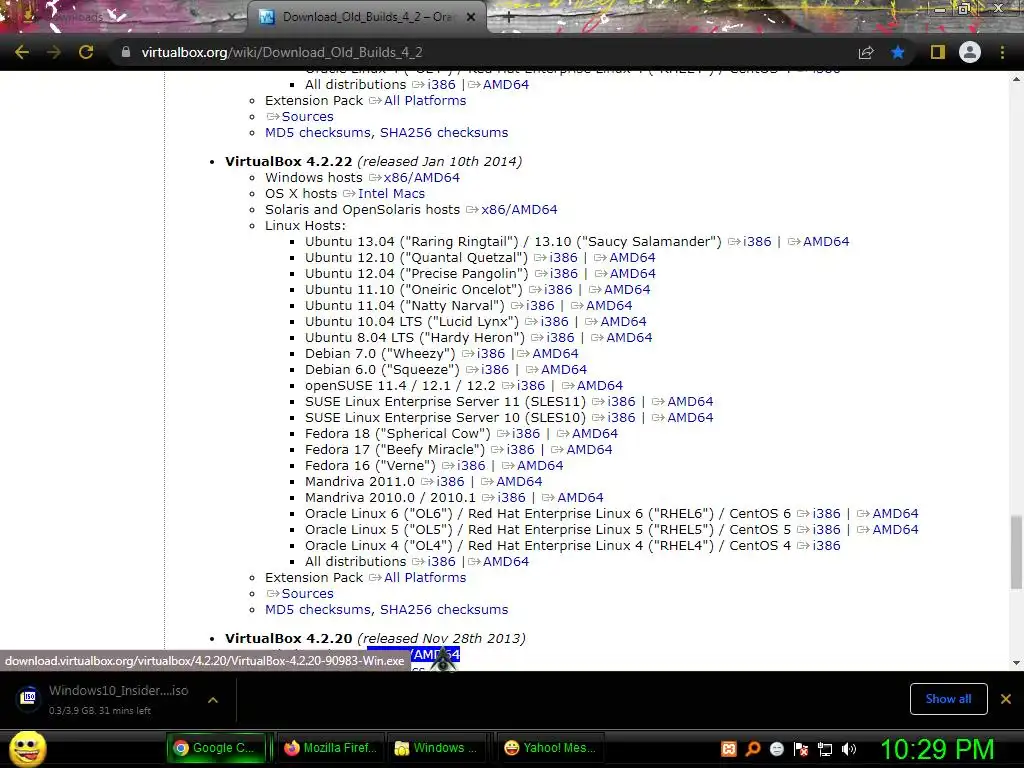Open 4.2.22 Extension Pack All Platforms link
1024x768 pixels.
425,578
